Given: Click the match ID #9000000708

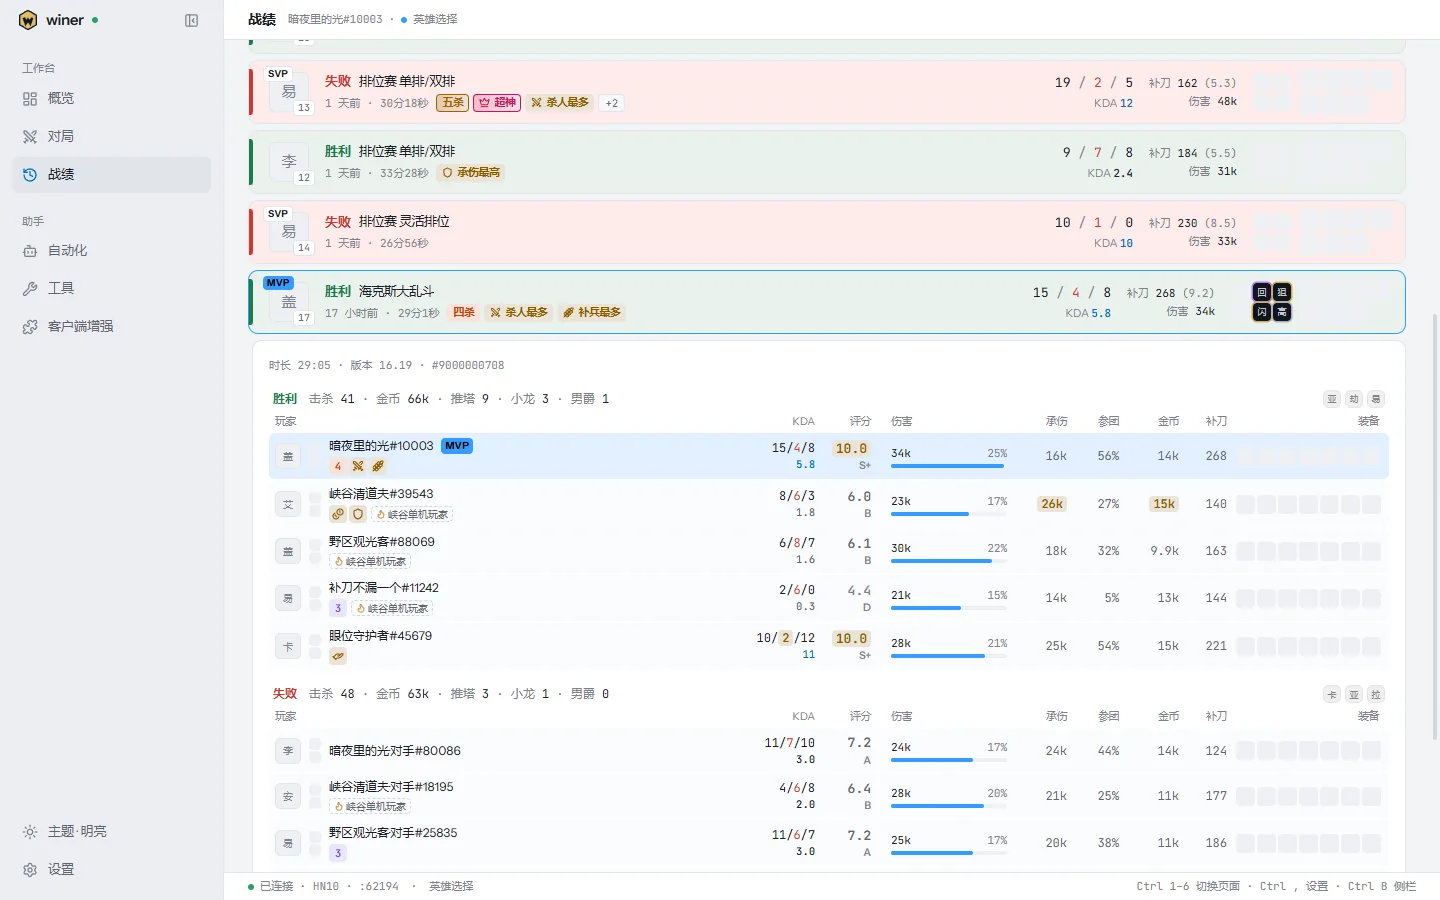Looking at the screenshot, I should click(x=468, y=366).
